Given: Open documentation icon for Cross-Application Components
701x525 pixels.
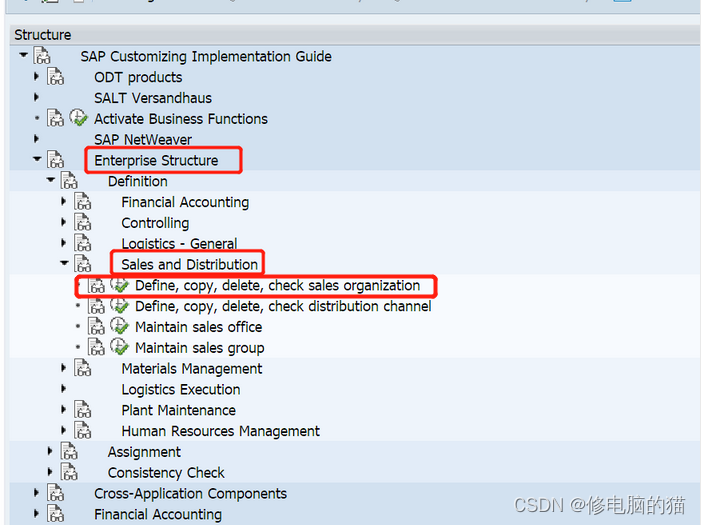Looking at the screenshot, I should coord(55,493).
